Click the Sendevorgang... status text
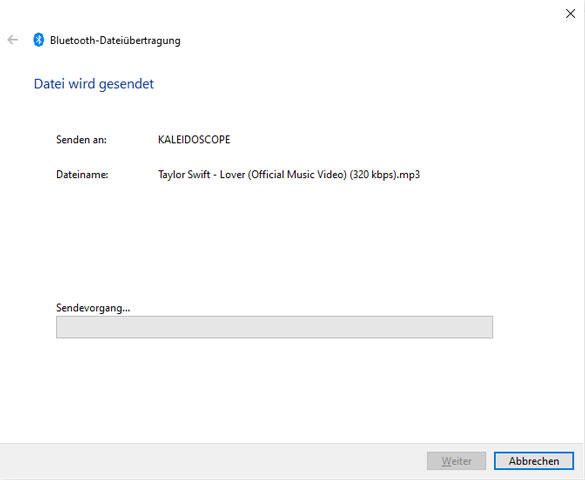585x480 pixels. coord(93,308)
